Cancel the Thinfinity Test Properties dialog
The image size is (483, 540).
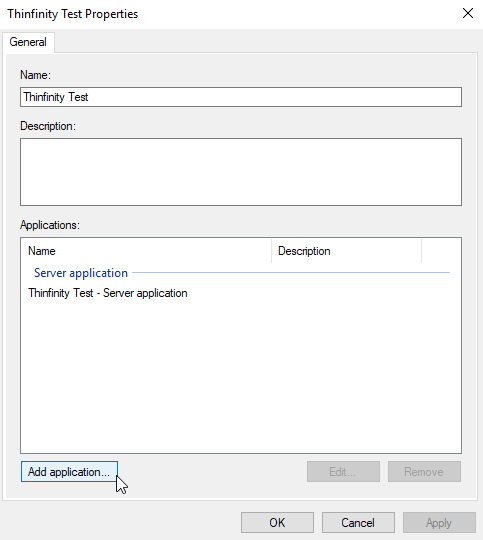point(358,522)
